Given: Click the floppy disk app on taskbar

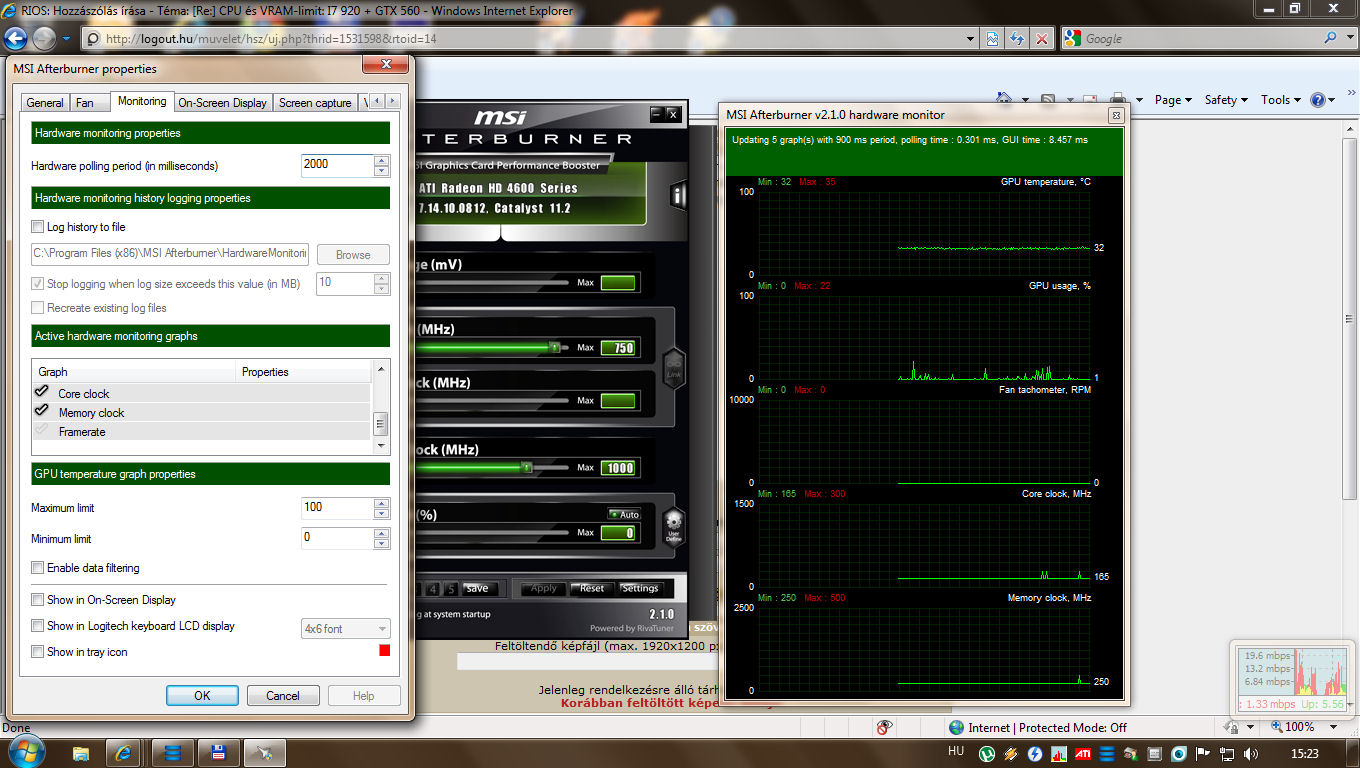Looking at the screenshot, I should [x=217, y=753].
